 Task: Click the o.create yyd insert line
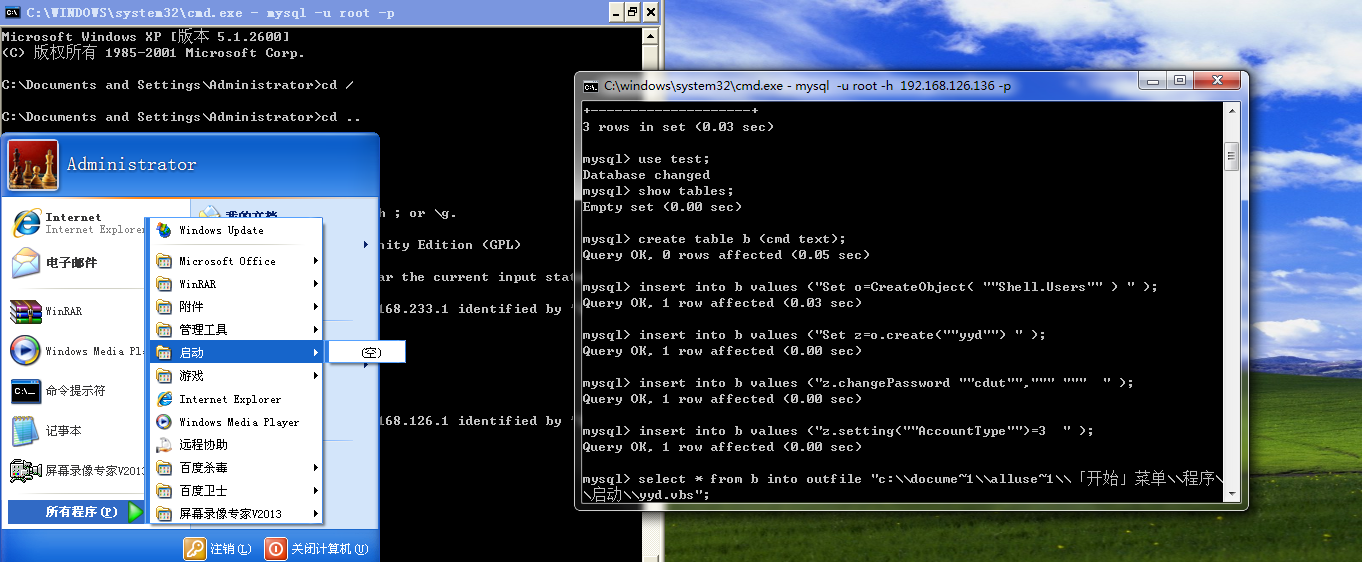pyautogui.click(x=814, y=335)
